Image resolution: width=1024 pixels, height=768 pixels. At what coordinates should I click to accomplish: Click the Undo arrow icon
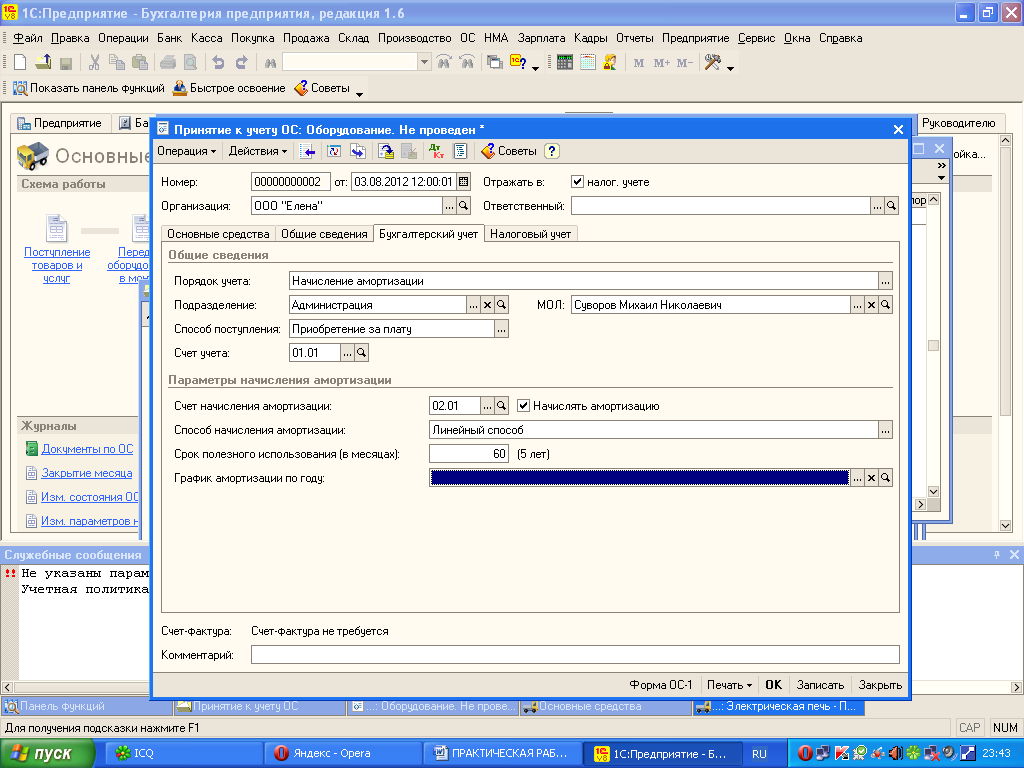(218, 63)
